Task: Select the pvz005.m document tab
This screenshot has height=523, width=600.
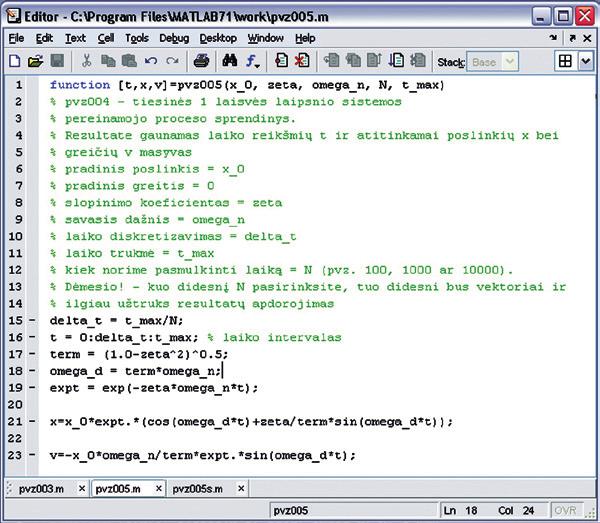Action: (118, 489)
